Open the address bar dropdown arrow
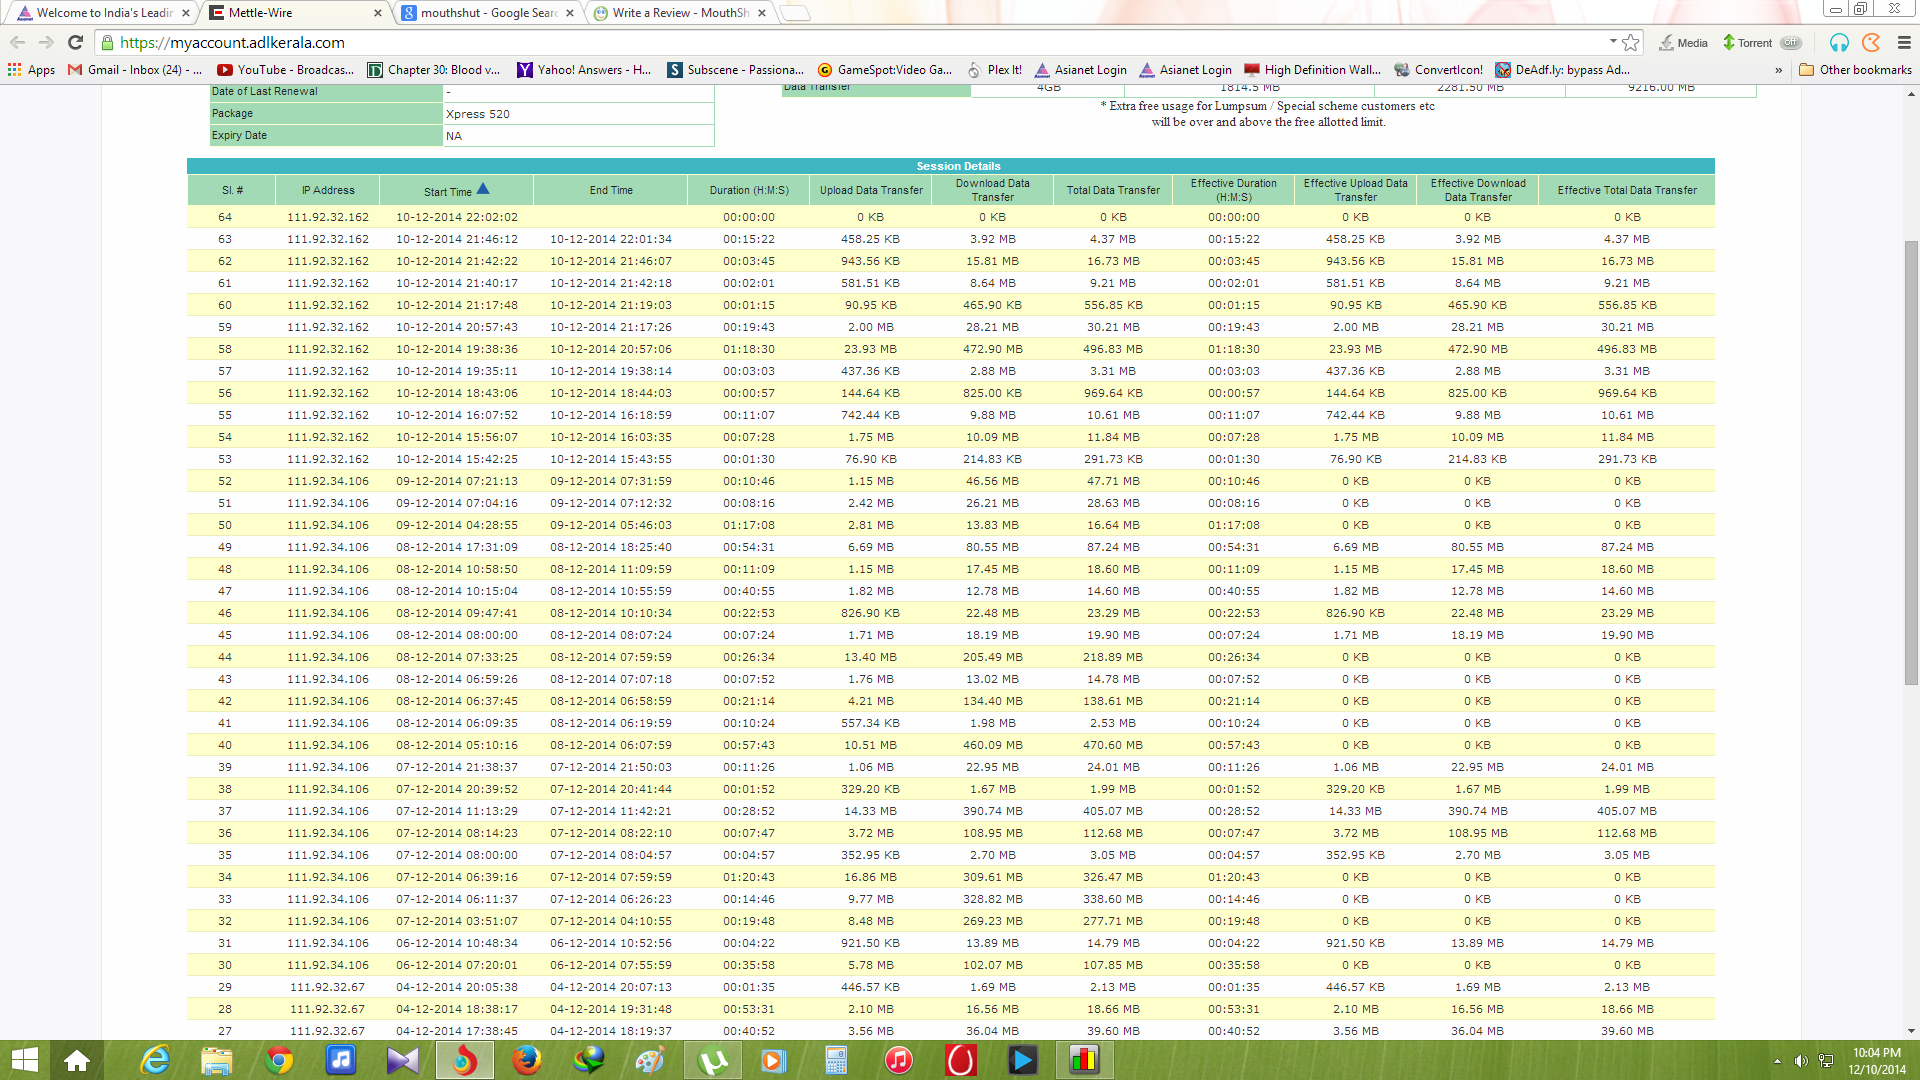 (x=1613, y=41)
